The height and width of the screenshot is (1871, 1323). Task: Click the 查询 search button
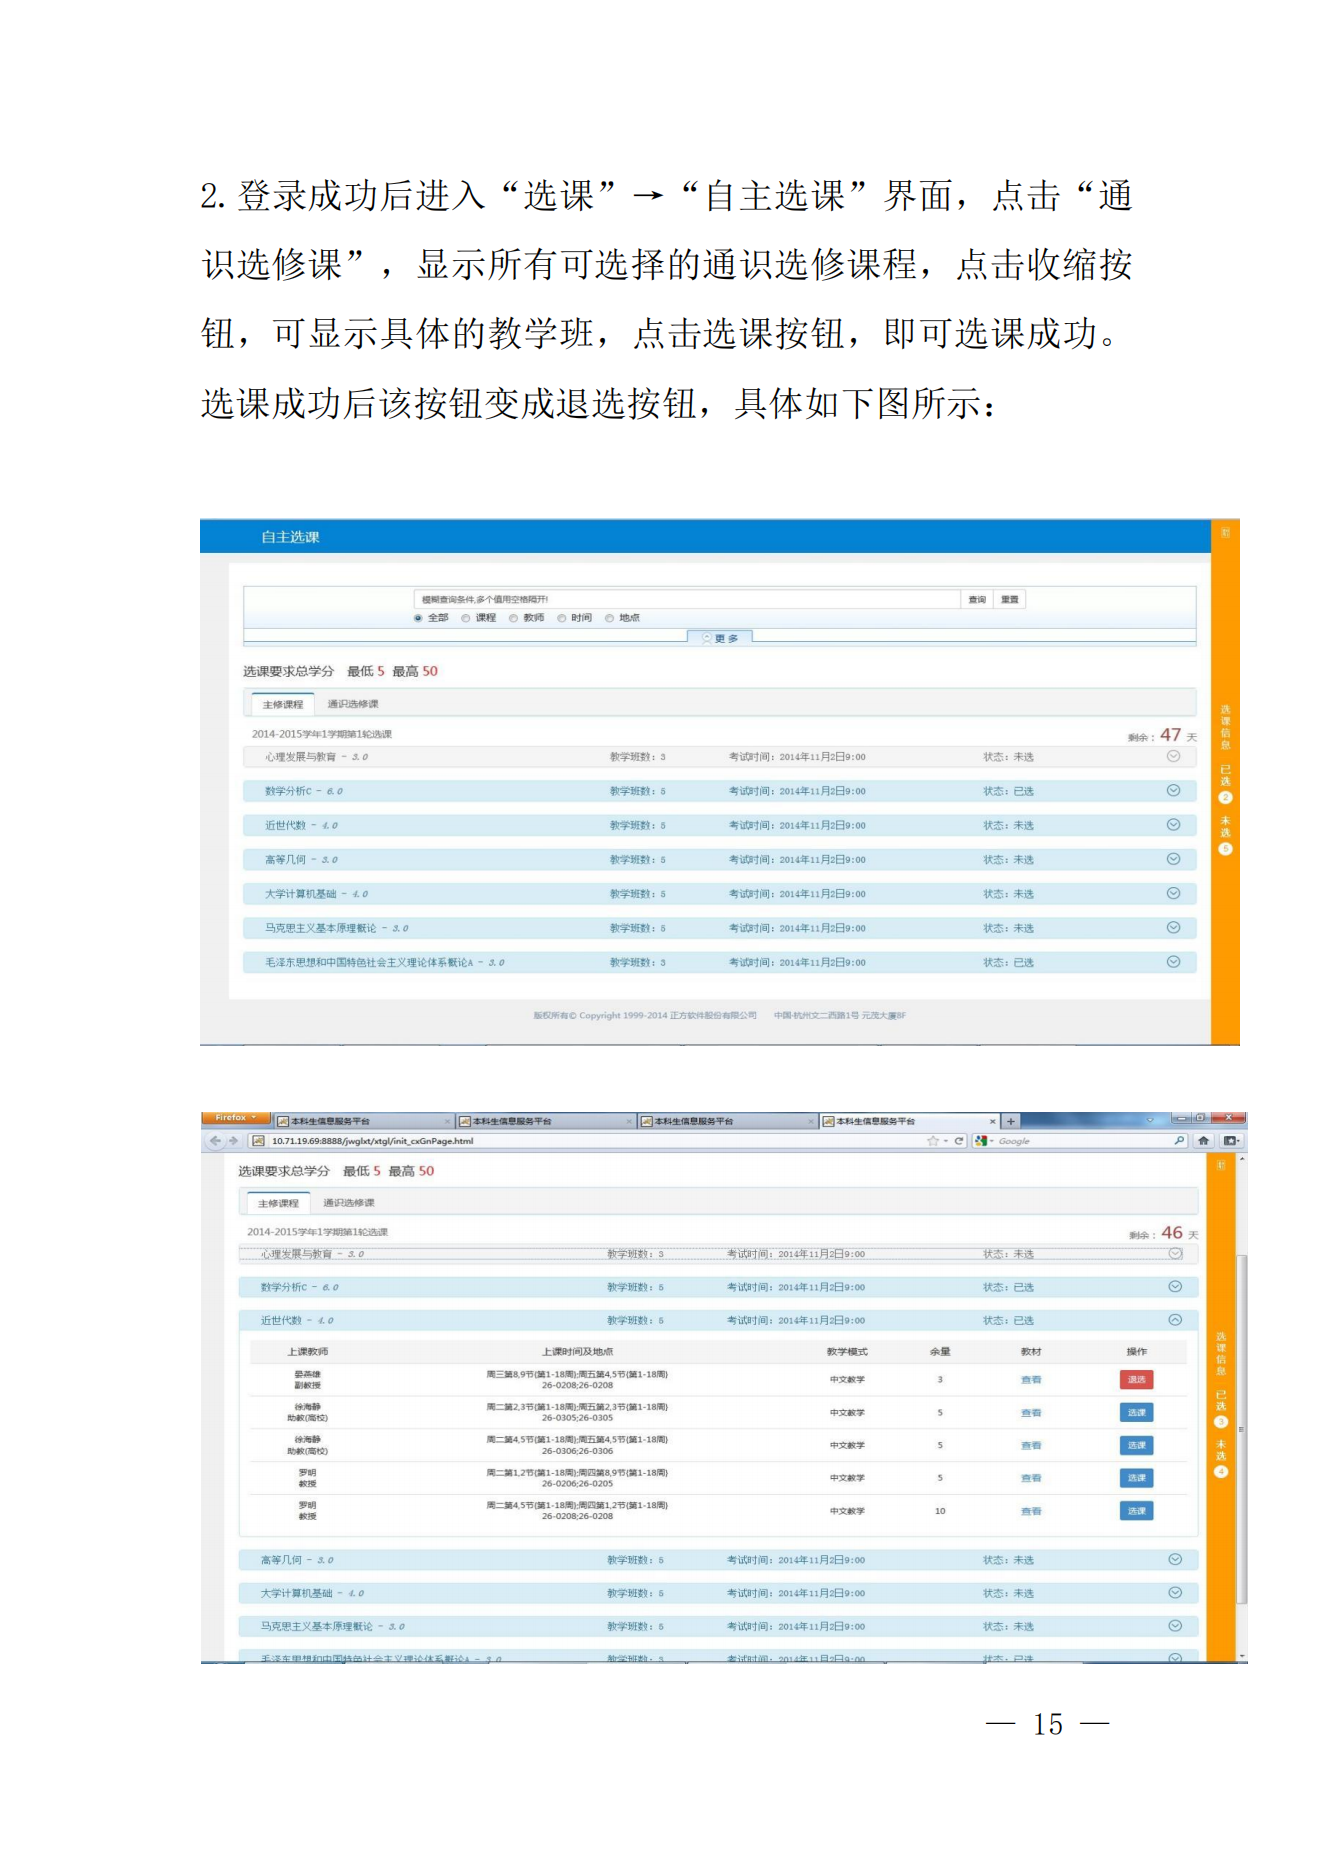977,599
